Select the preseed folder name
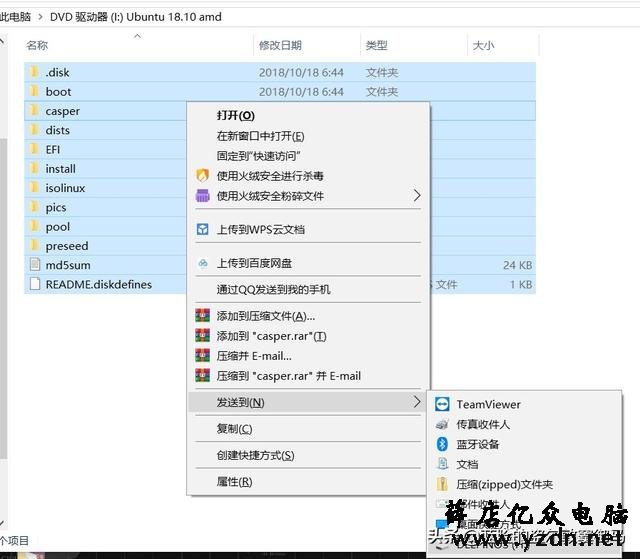 coord(67,246)
